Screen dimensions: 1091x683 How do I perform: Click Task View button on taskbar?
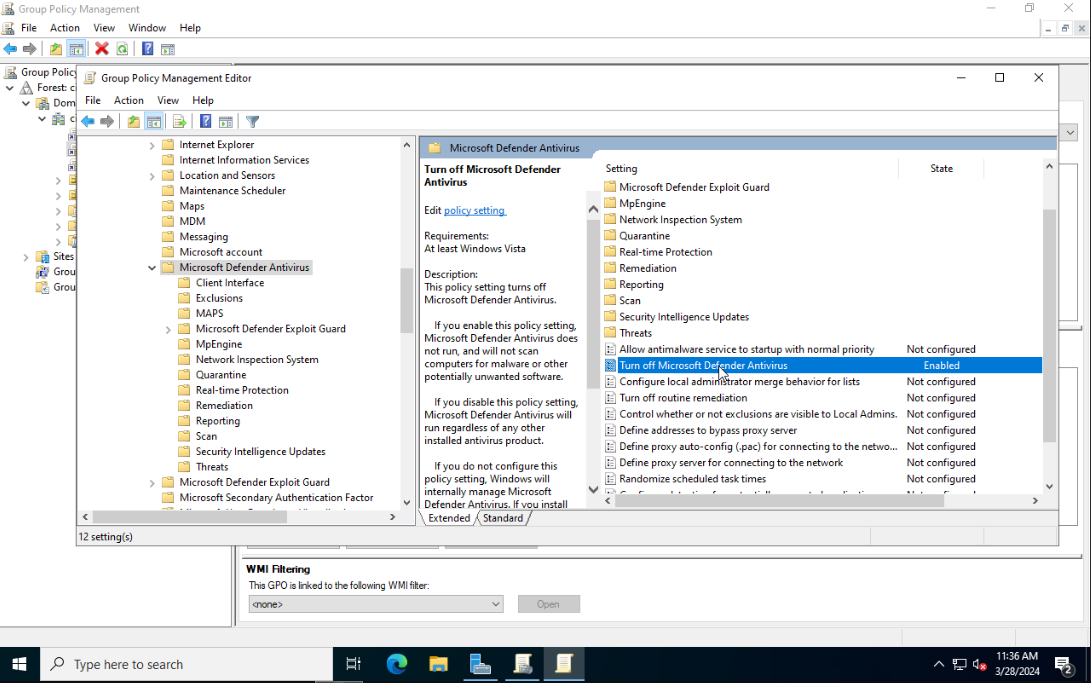pyautogui.click(x=353, y=664)
